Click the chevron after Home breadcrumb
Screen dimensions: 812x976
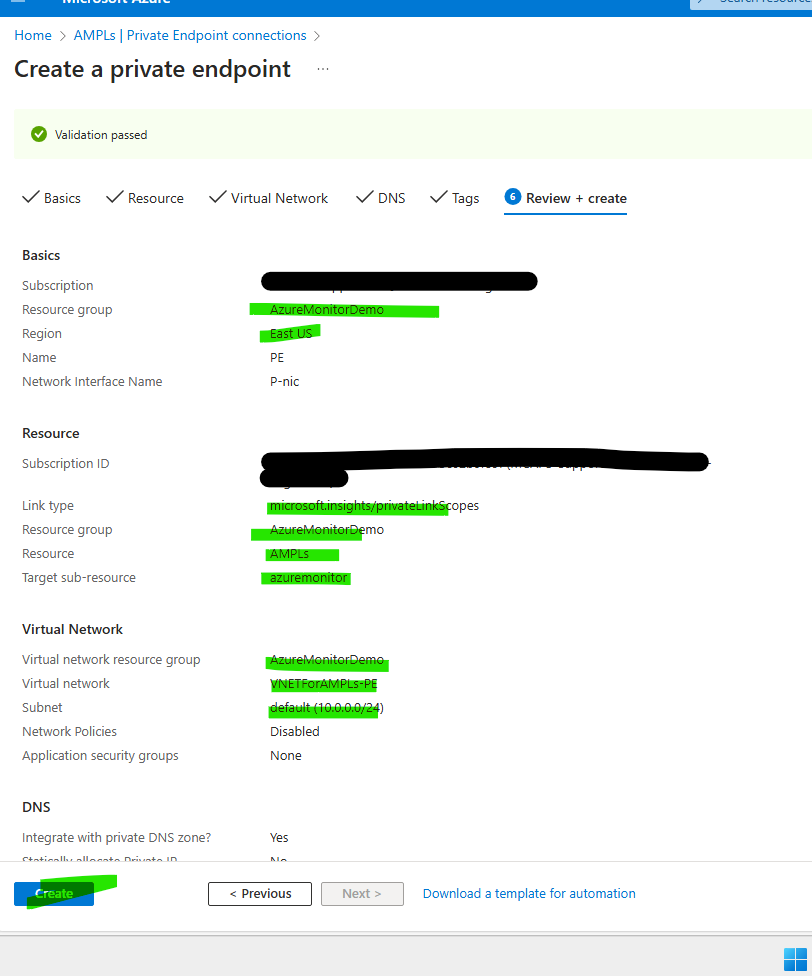pyautogui.click(x=62, y=36)
